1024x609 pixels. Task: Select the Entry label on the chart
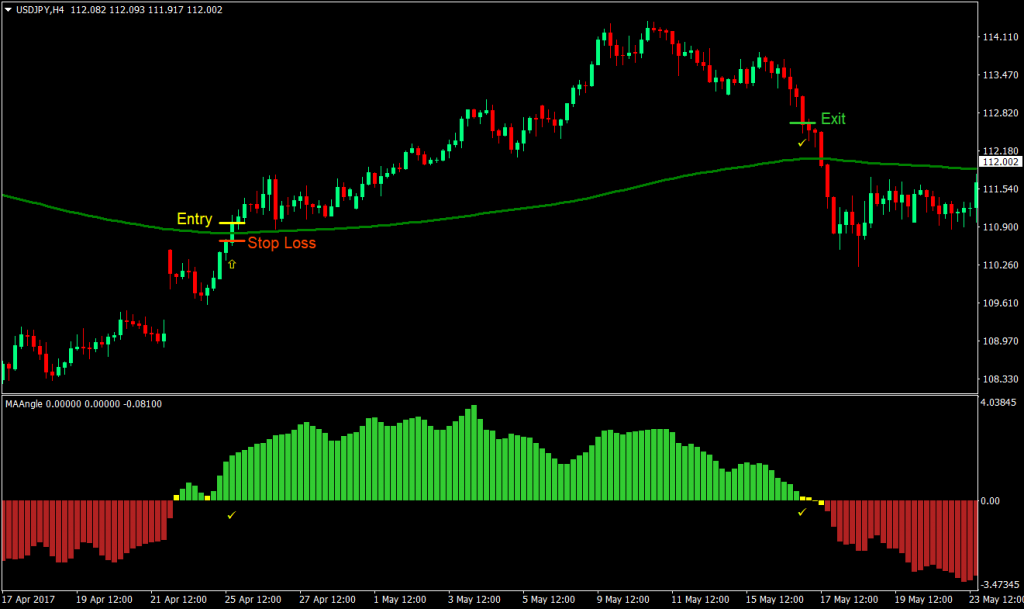click(194, 219)
